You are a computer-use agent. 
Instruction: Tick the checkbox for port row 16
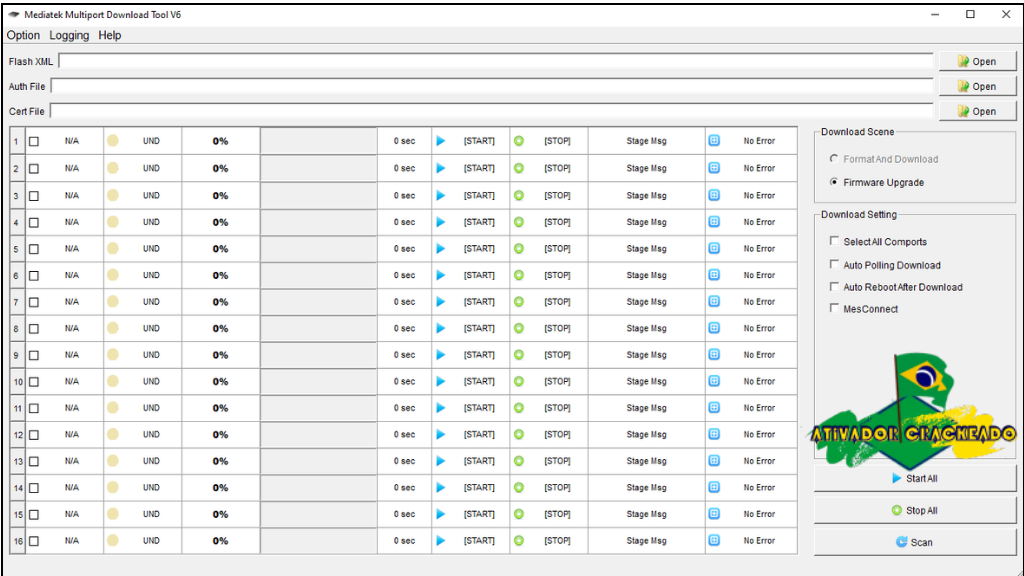point(34,541)
